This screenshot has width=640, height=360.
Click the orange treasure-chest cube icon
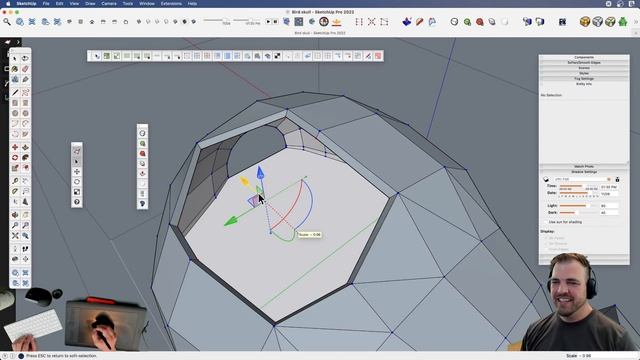click(x=585, y=22)
